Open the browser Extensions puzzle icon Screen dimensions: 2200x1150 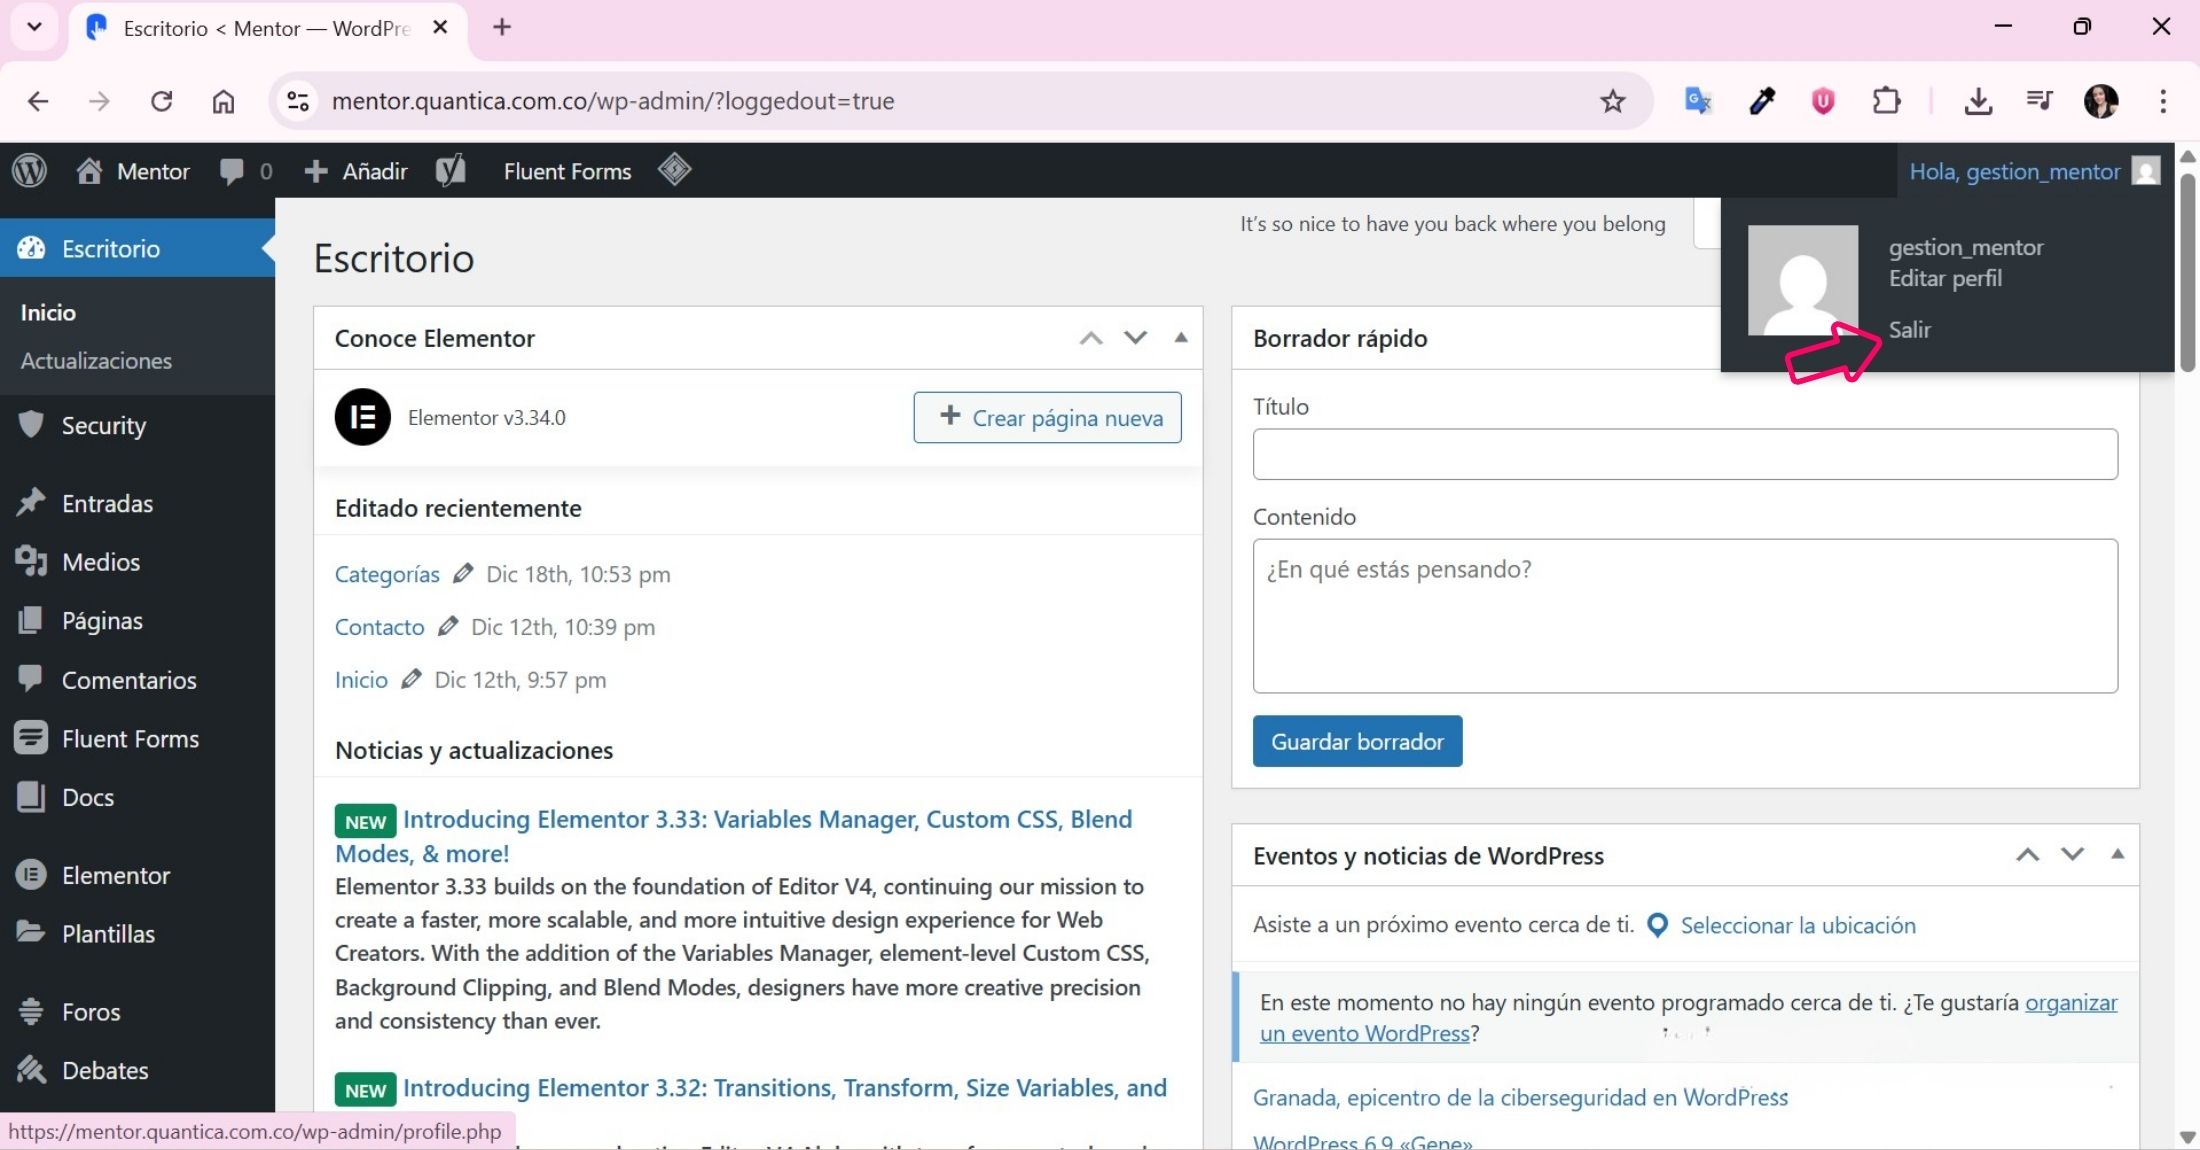pos(1886,101)
